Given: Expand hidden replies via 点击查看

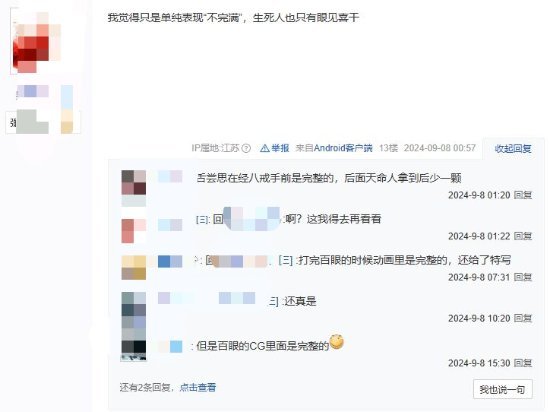Looking at the screenshot, I should pyautogui.click(x=198, y=387).
